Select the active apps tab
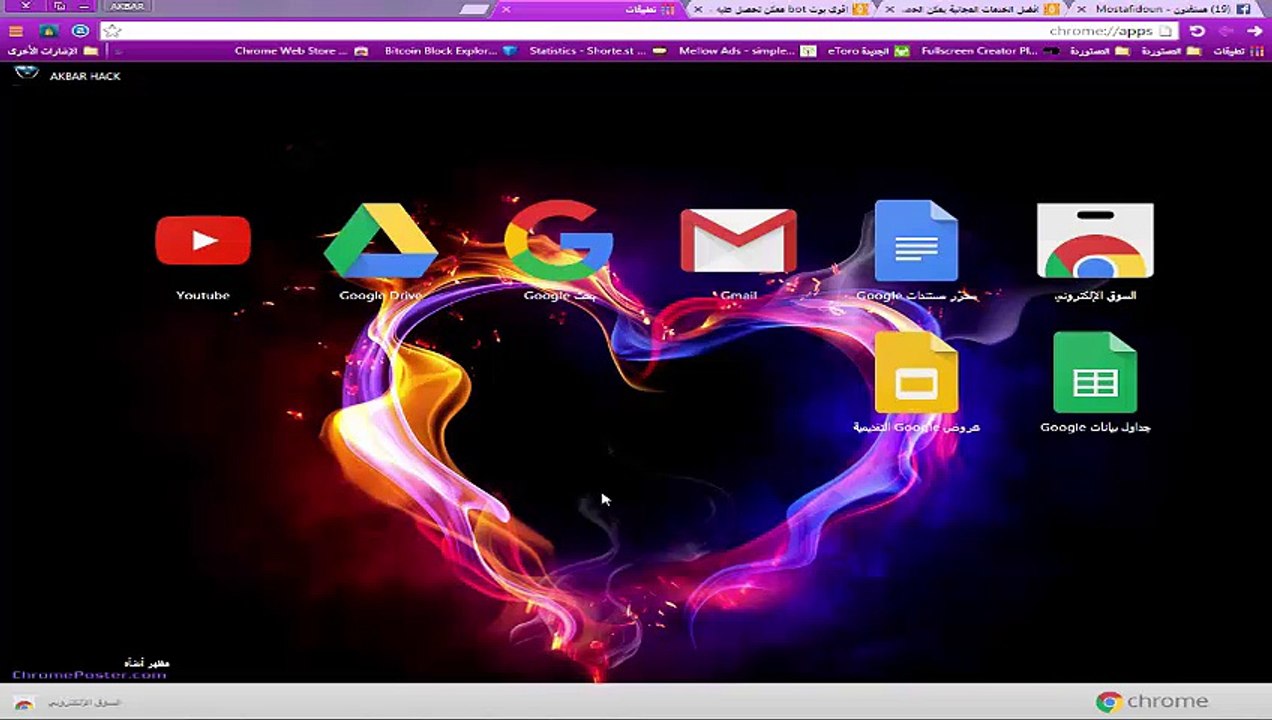The image size is (1272, 720). 590,9
